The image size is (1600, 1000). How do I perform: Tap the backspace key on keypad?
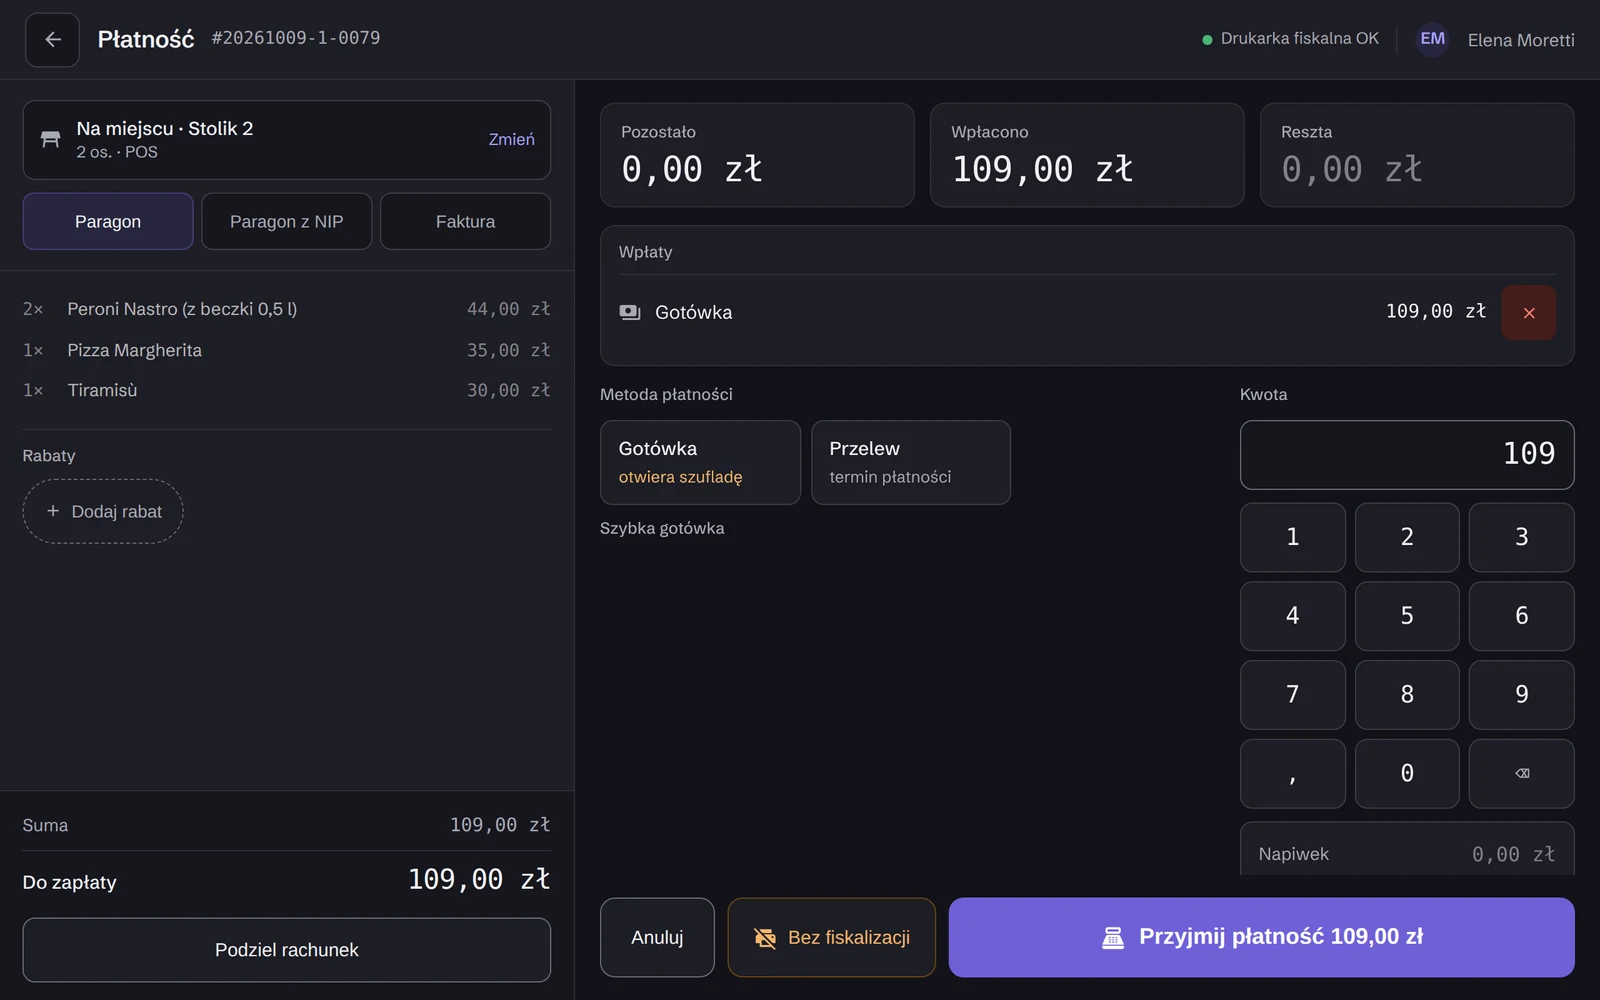click(x=1521, y=773)
